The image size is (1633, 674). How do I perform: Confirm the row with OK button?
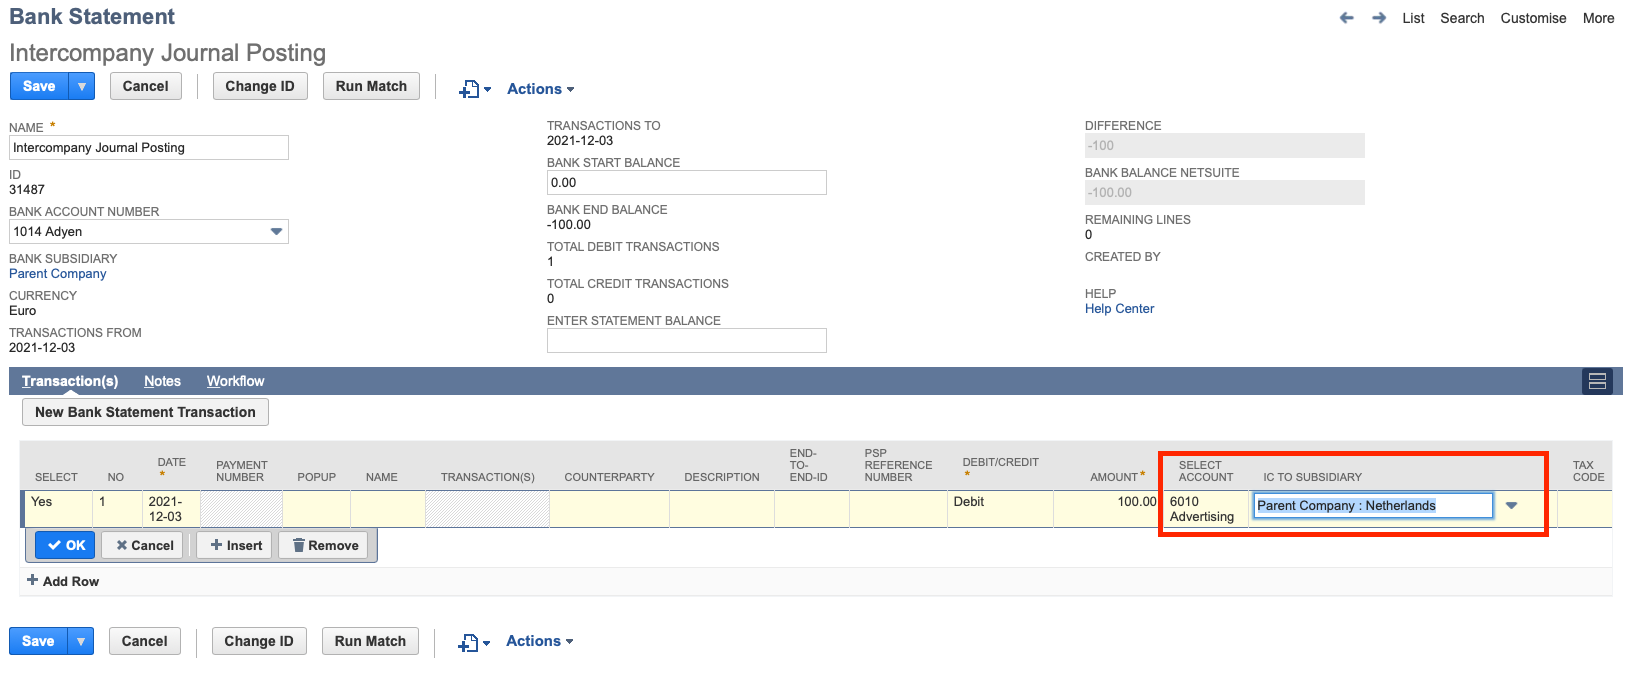pyautogui.click(x=66, y=545)
